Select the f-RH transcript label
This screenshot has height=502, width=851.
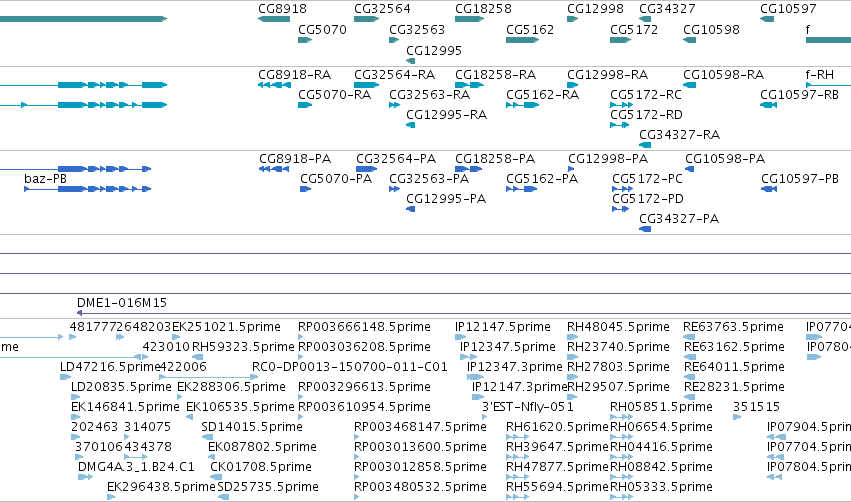(820, 74)
